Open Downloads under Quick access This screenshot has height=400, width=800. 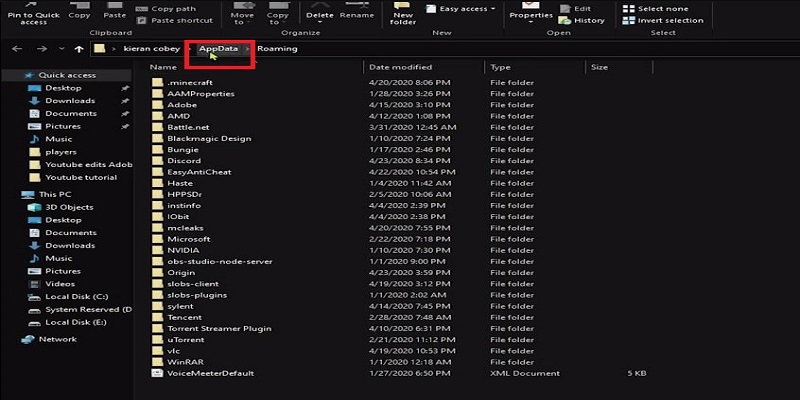click(x=70, y=101)
